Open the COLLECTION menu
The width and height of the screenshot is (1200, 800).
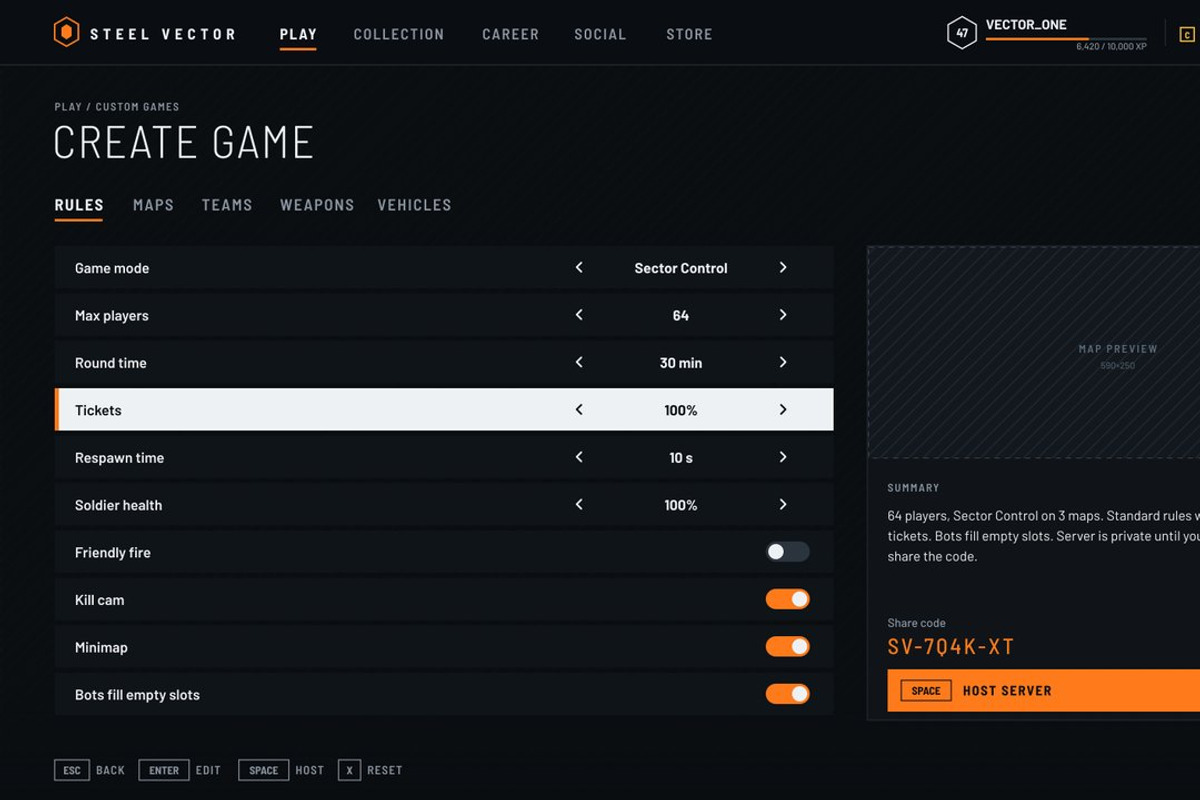399,34
